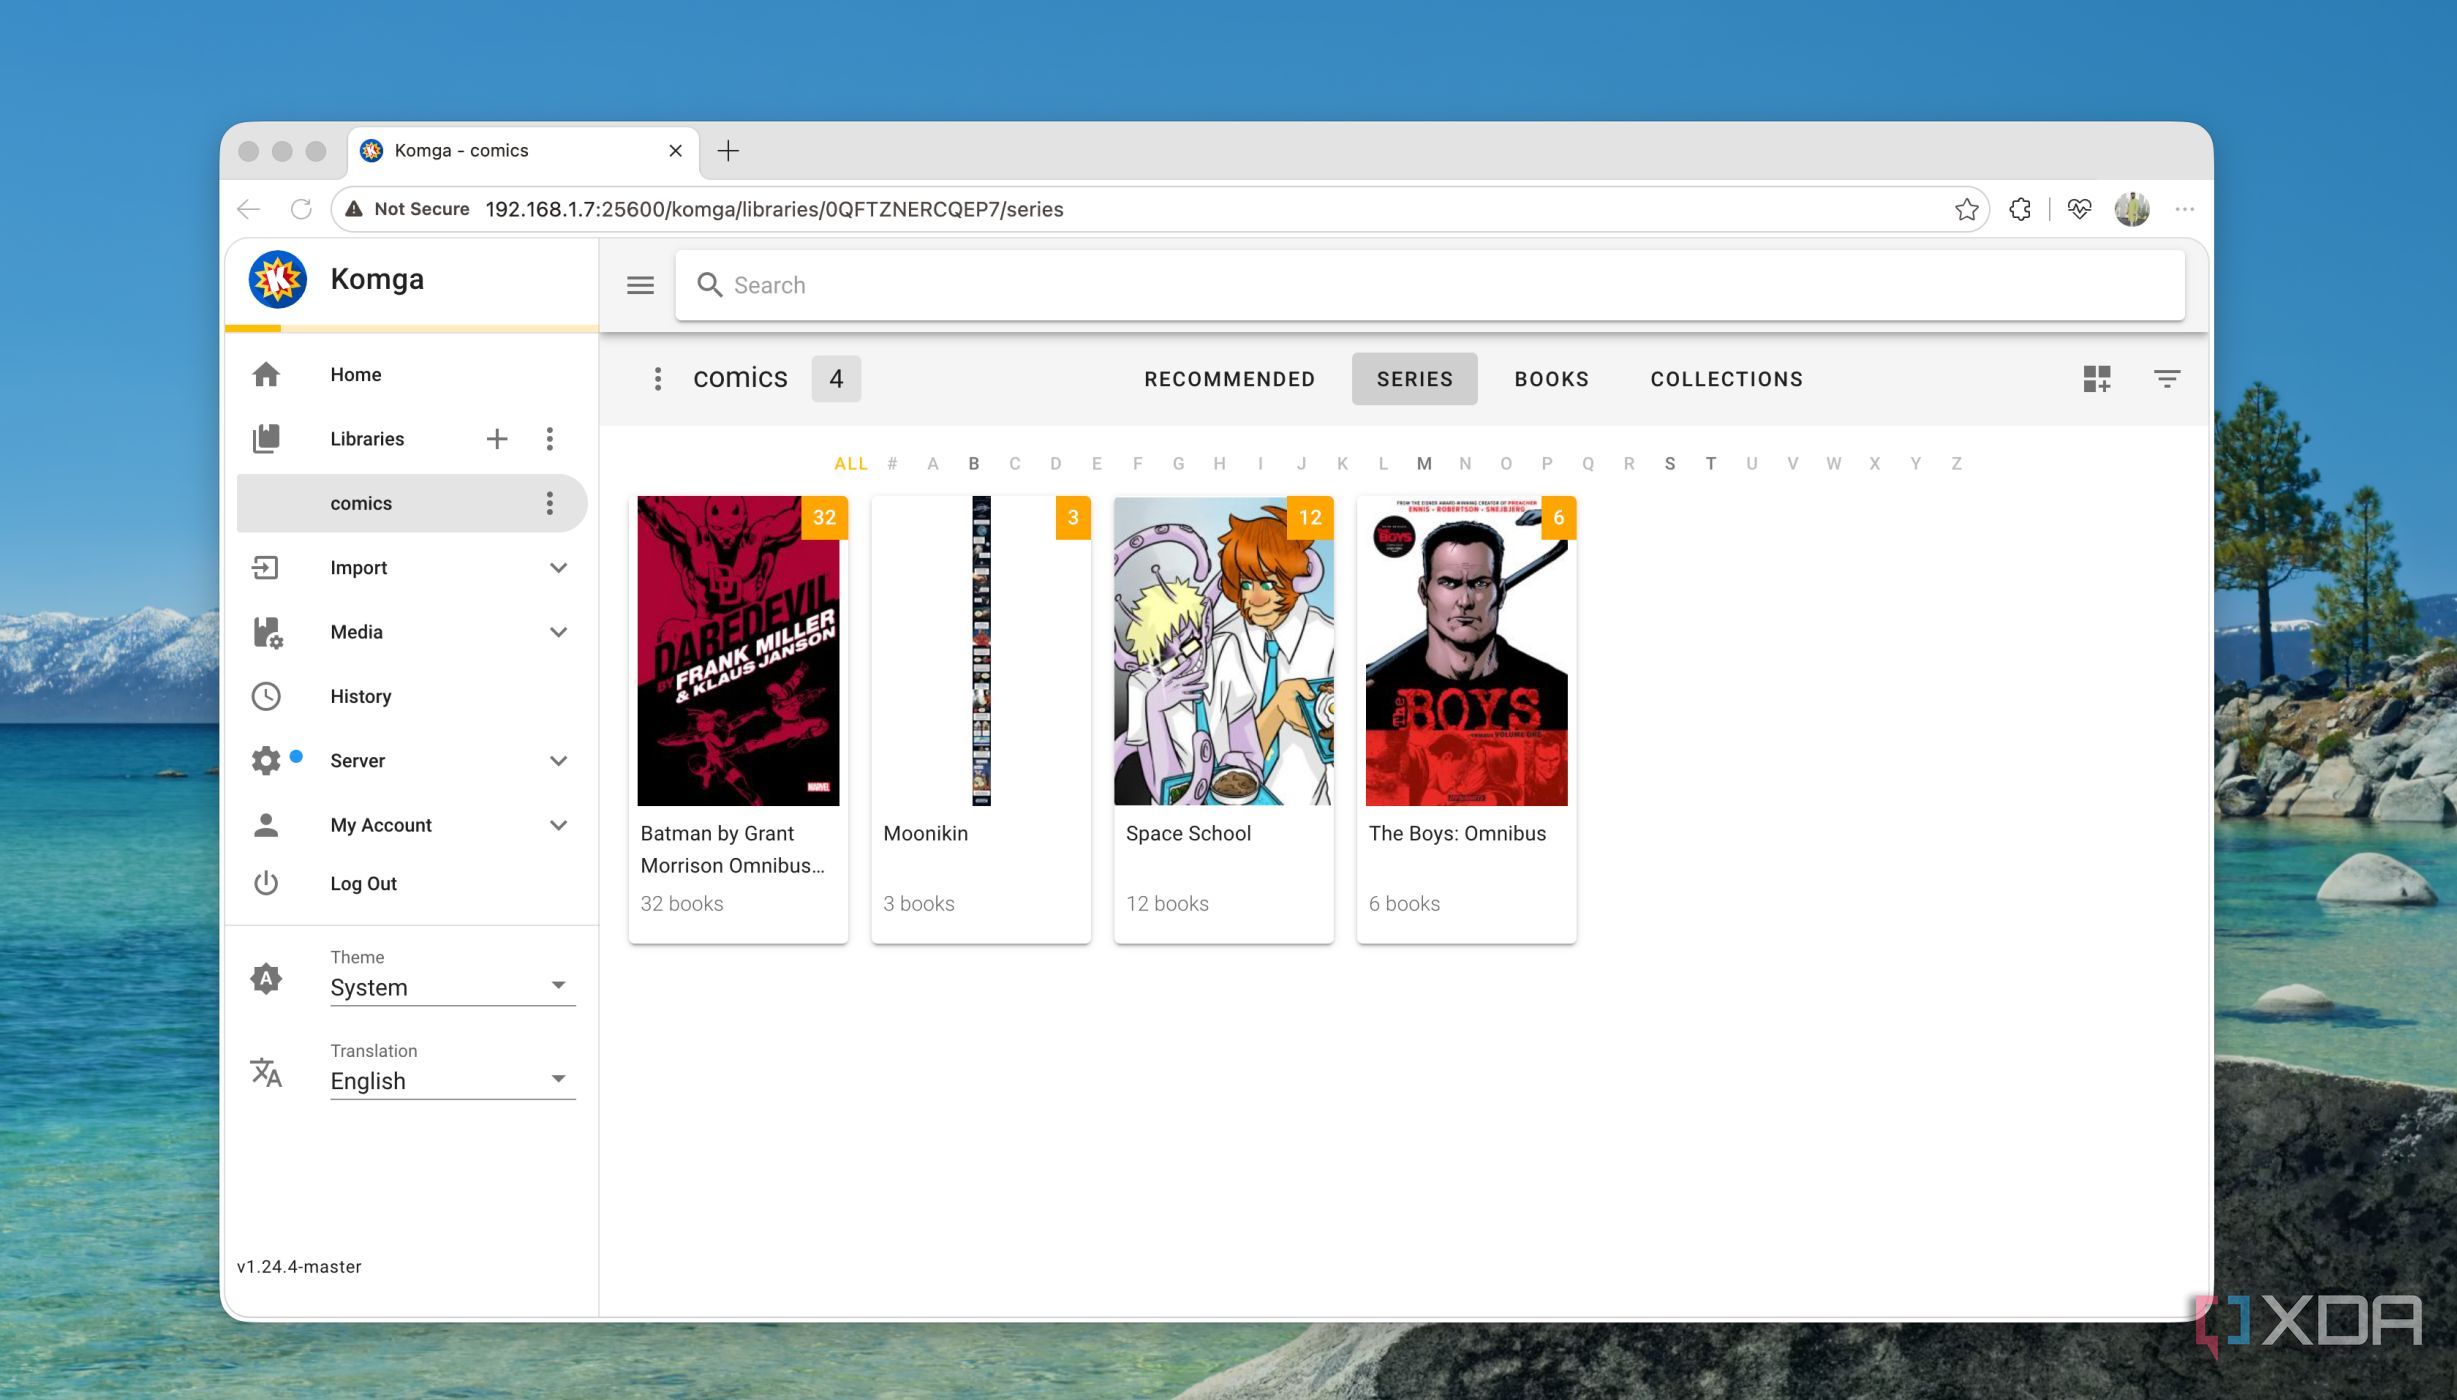Open browser settings ellipsis menu
This screenshot has width=2457, height=1400.
pyautogui.click(x=2184, y=209)
